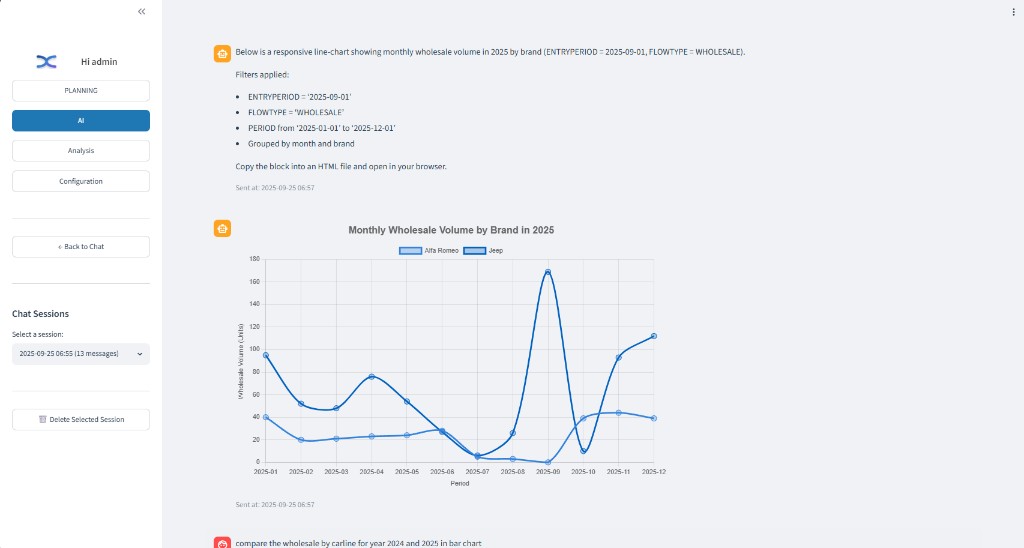This screenshot has width=1024, height=548.
Task: Delete the selected session
Action: pos(81,419)
